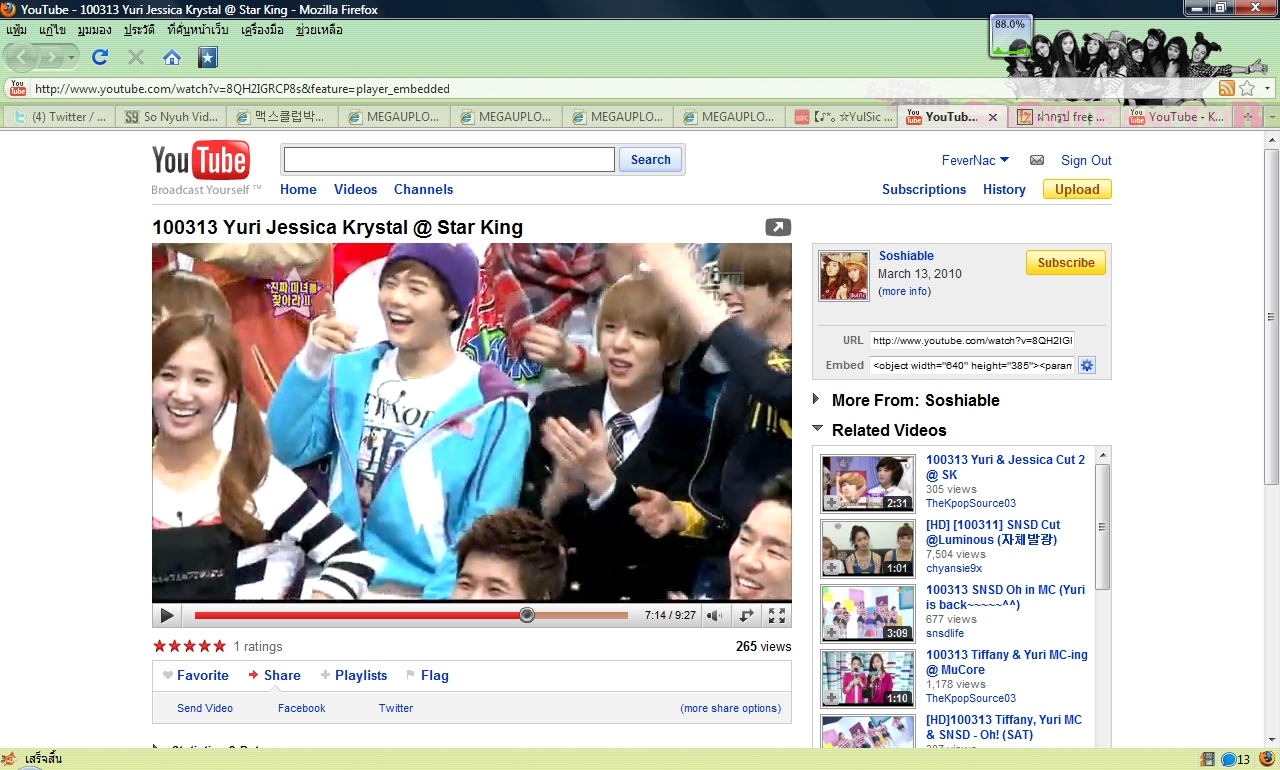Bookmark this page with the star icon
Viewport: 1280px width, 770px height.
pyautogui.click(x=1247, y=88)
